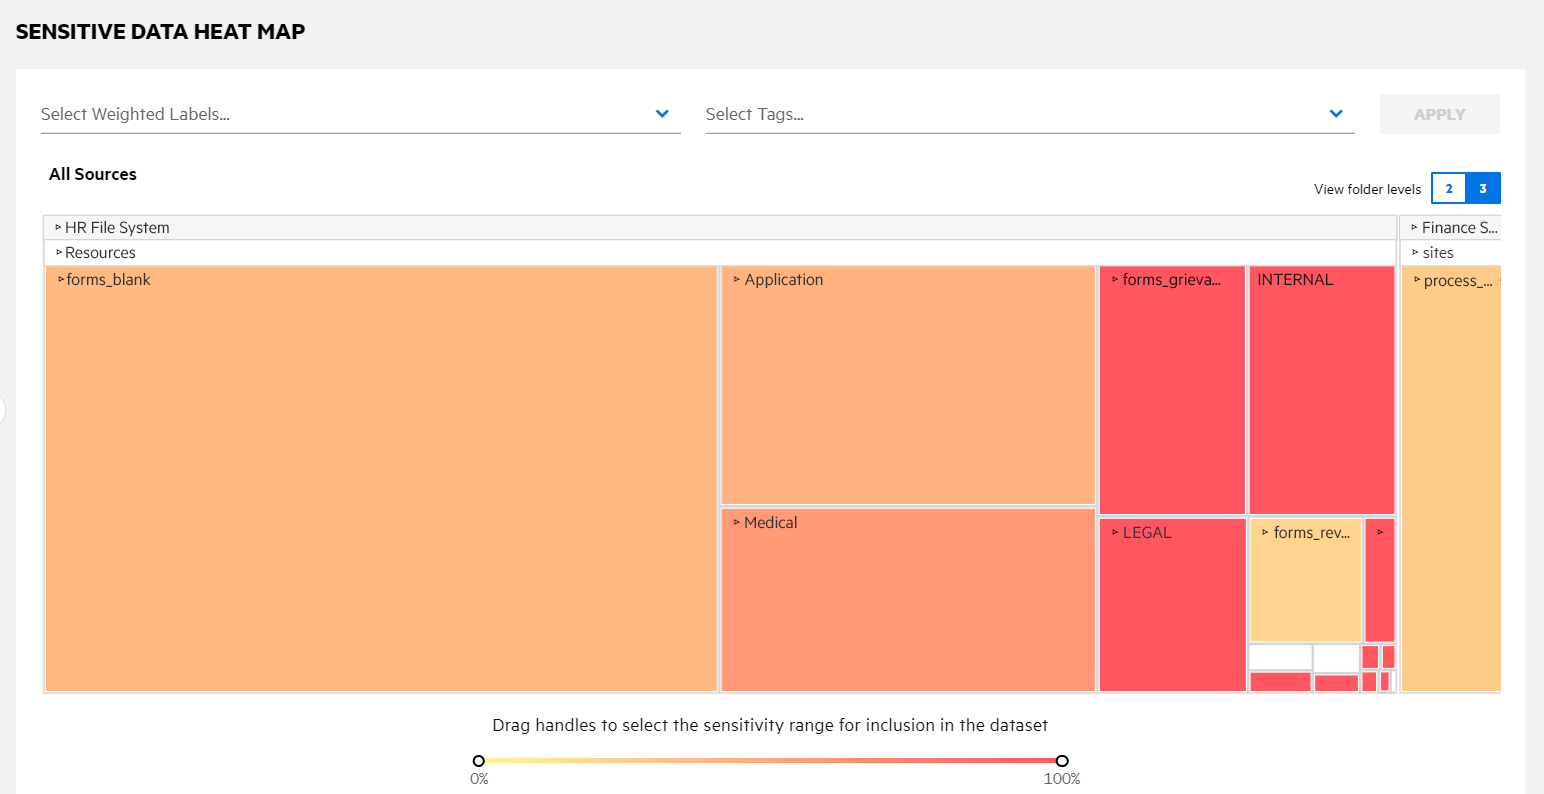Open the forms_grieva... red tile
The height and width of the screenshot is (794, 1544).
pos(1172,390)
